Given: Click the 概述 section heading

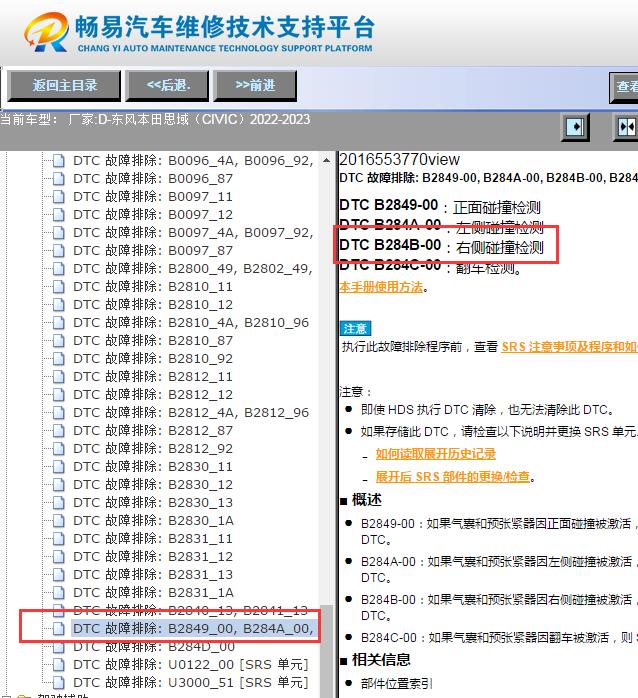Looking at the screenshot, I should (366, 500).
